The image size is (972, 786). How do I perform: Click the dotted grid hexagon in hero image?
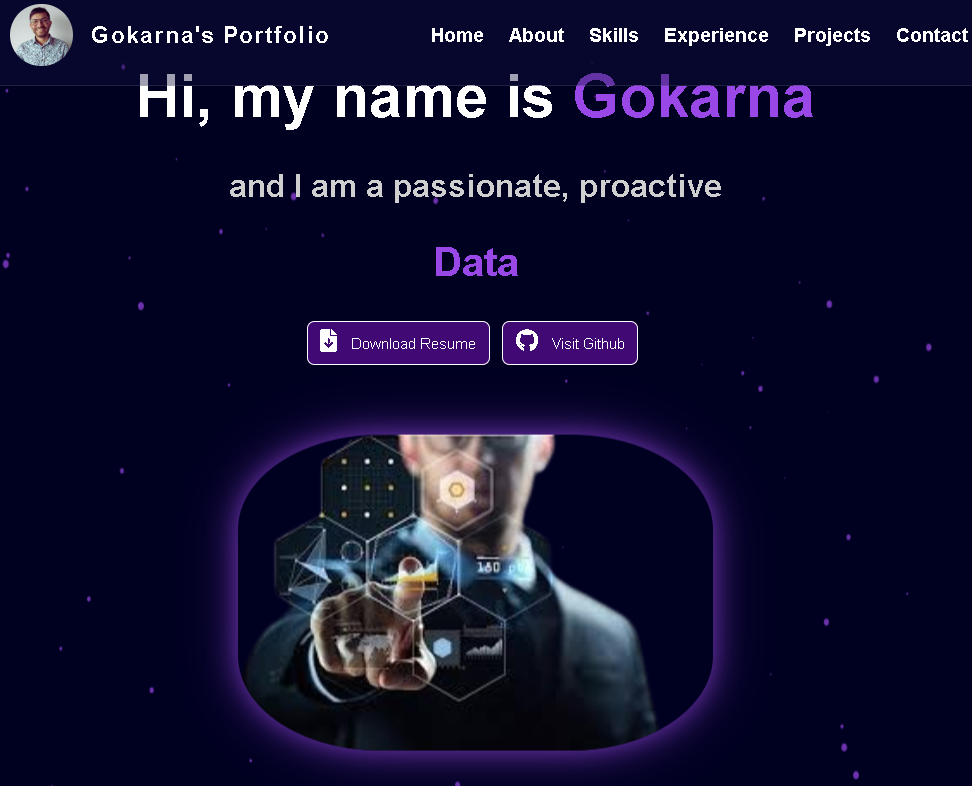[x=367, y=488]
